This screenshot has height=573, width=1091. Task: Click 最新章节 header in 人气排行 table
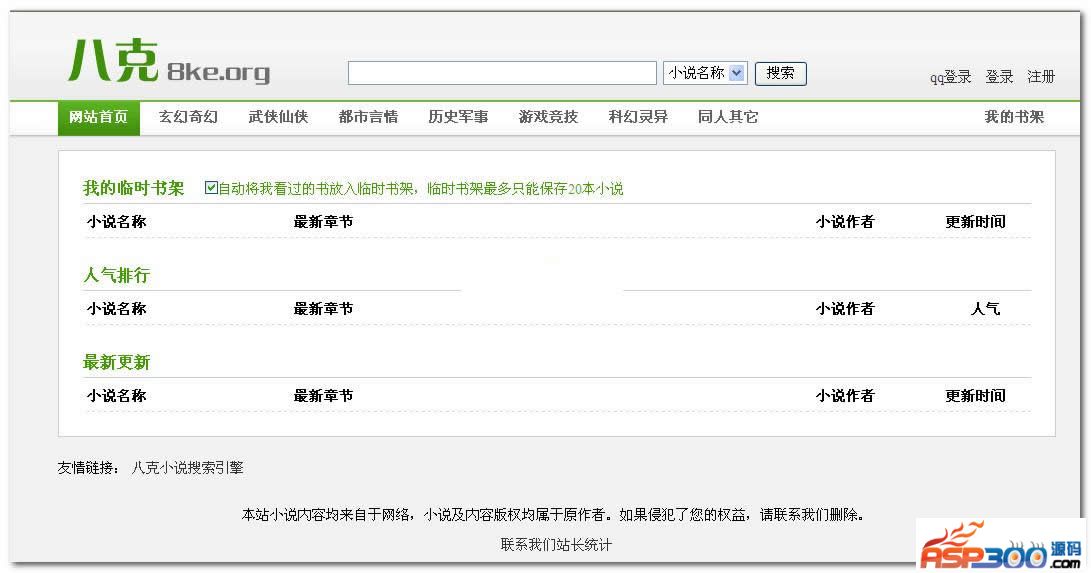click(323, 309)
